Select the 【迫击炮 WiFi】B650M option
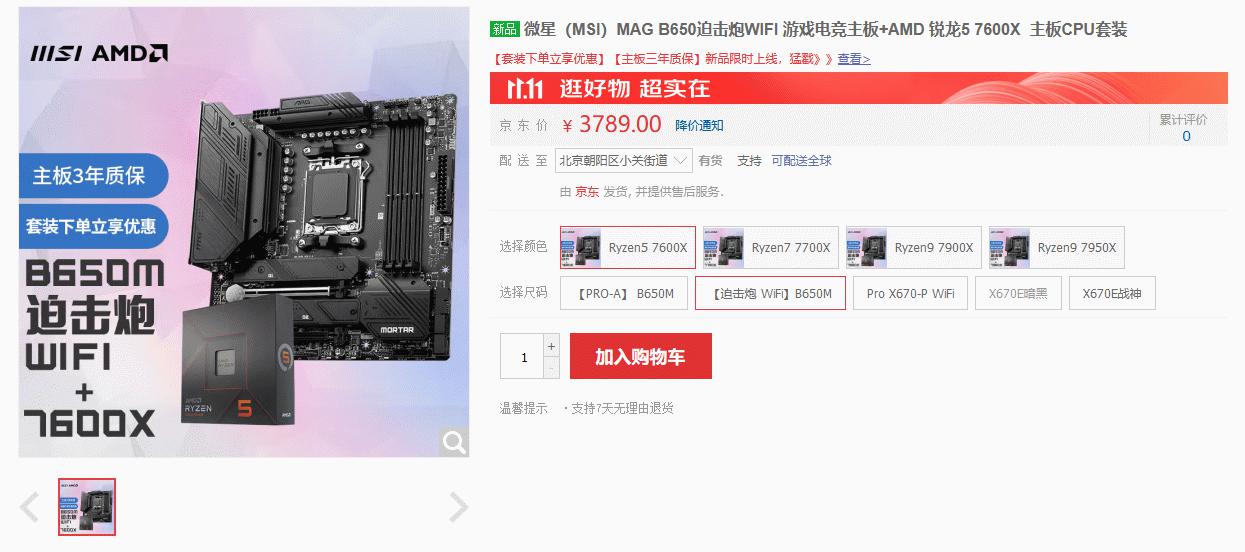Viewport: 1245px width, 552px height. tap(770, 293)
